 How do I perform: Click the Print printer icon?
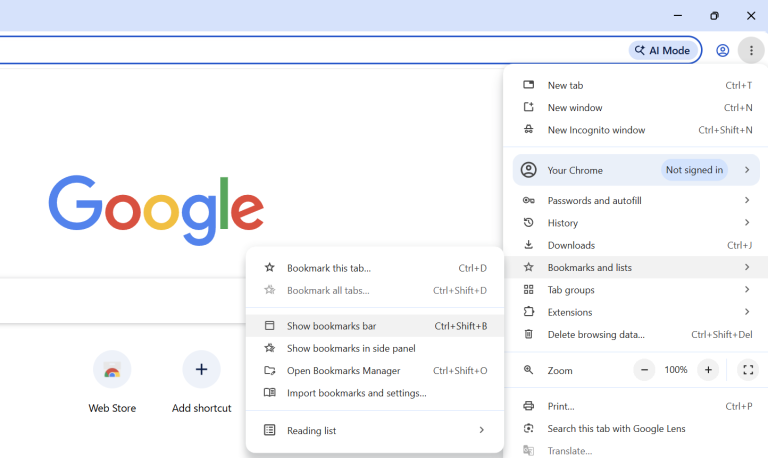point(528,406)
